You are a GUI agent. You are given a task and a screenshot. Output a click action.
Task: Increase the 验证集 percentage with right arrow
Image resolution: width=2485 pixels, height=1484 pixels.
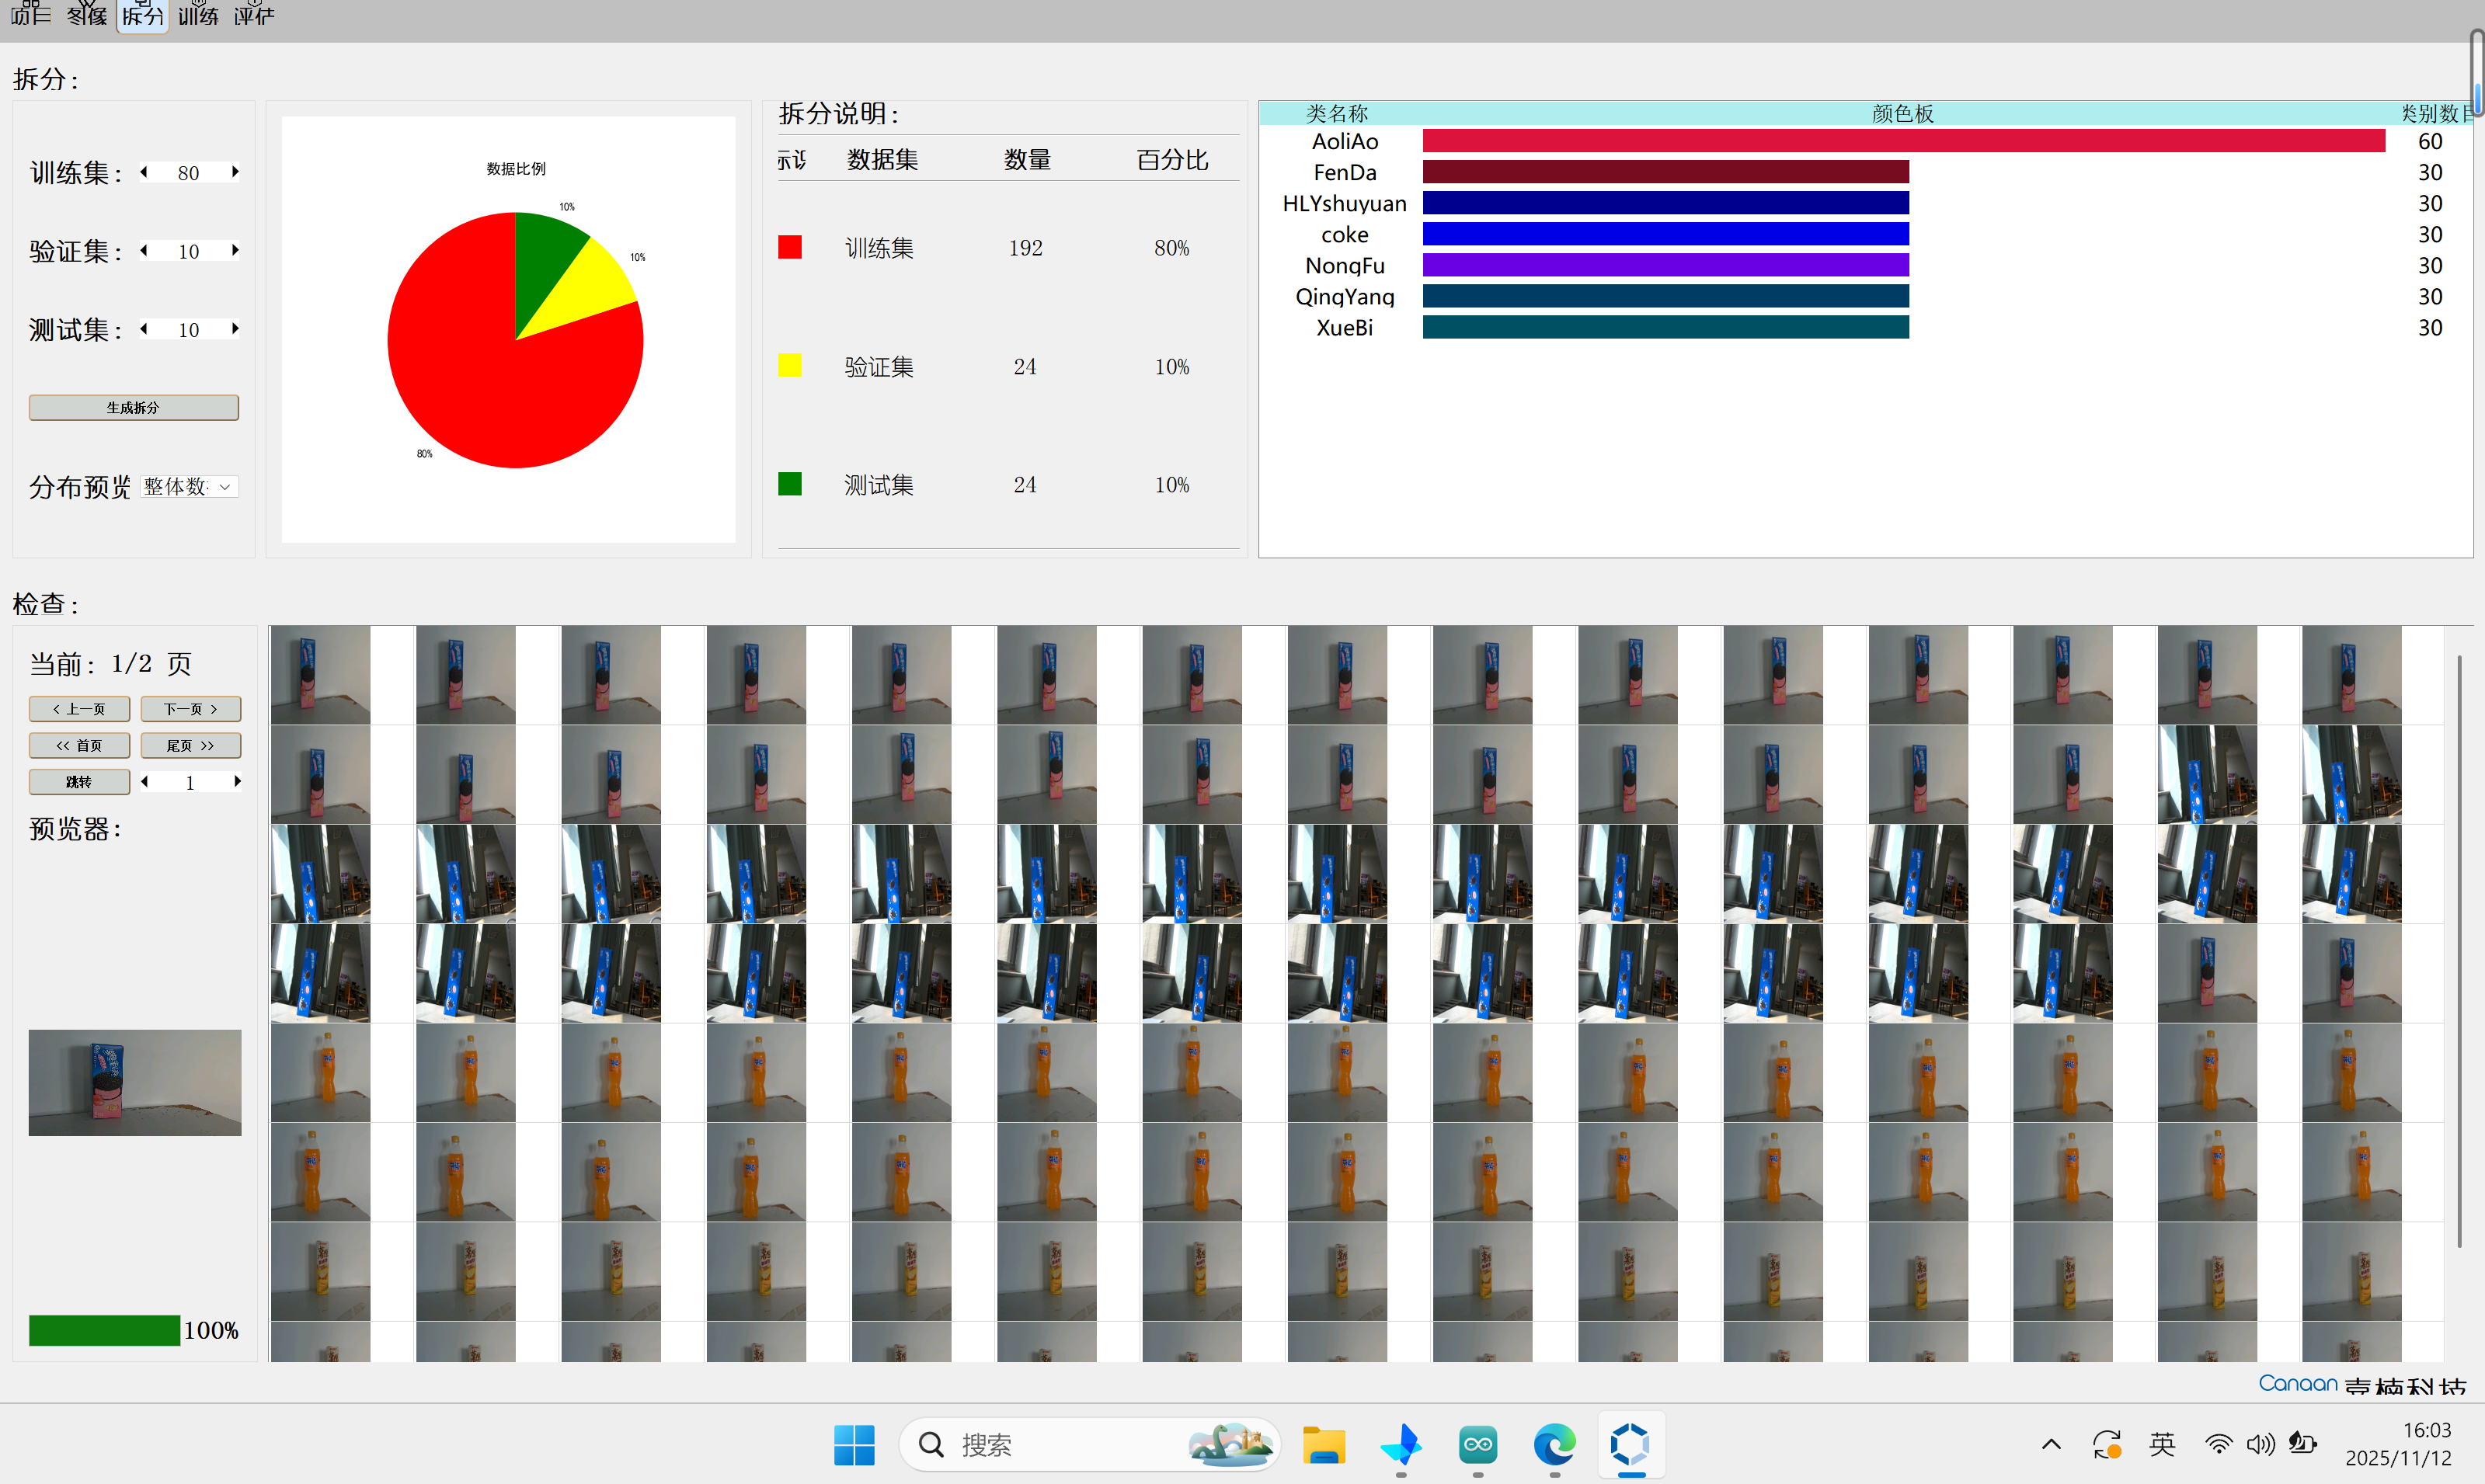coord(235,250)
